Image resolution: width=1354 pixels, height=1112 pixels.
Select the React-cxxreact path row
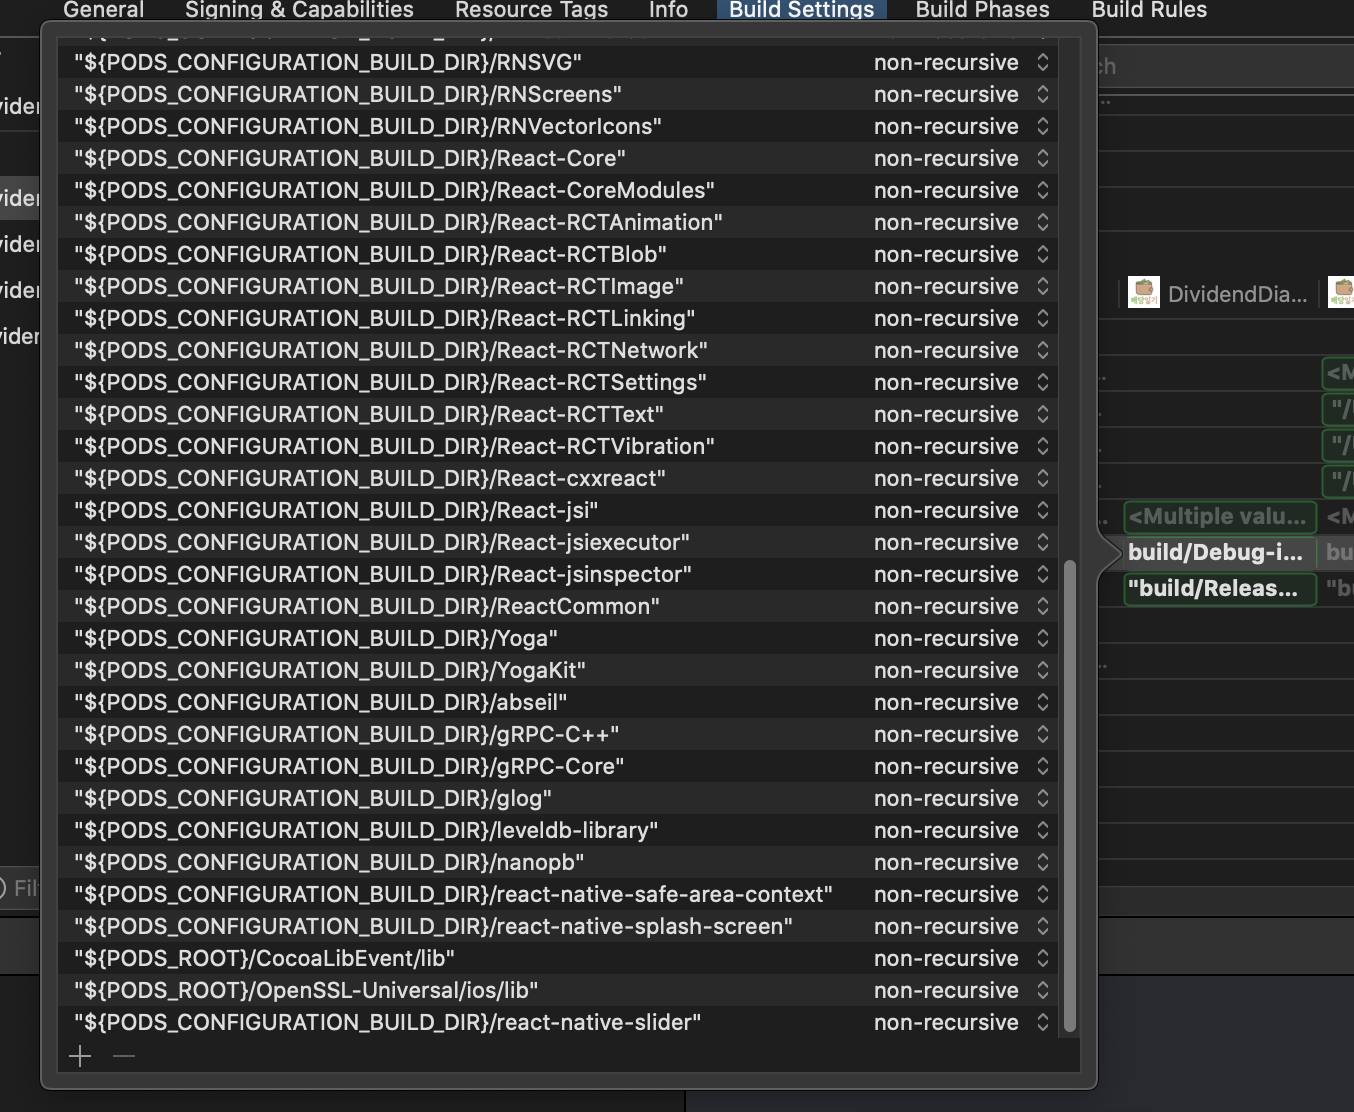tap(370, 478)
